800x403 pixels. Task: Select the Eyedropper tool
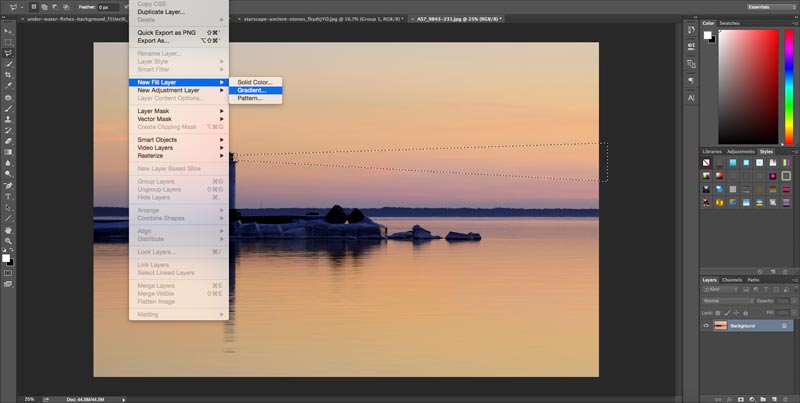[x=8, y=86]
